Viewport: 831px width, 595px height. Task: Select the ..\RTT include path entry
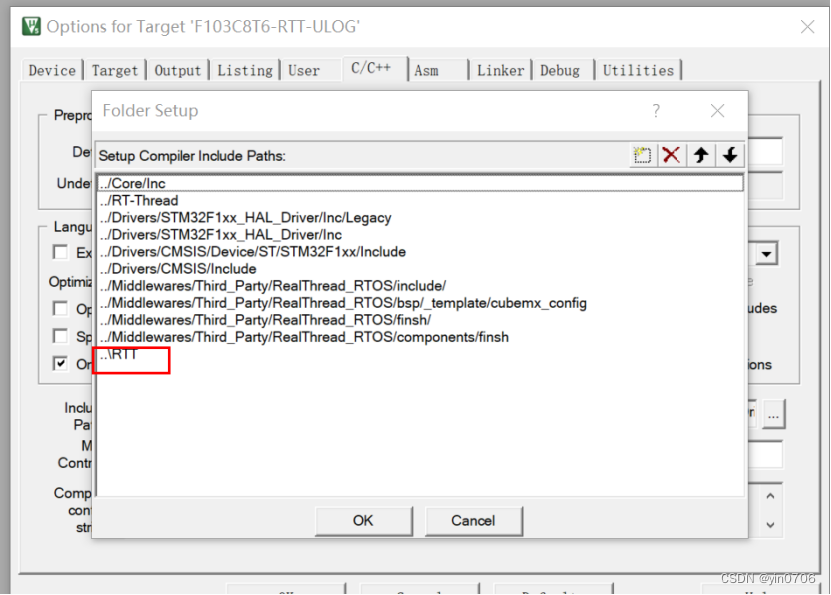(x=420, y=354)
